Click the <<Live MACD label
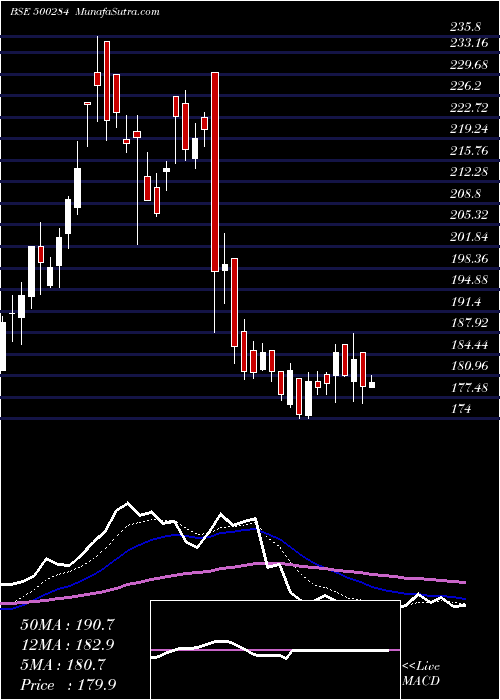This screenshot has width=500, height=700. (421, 674)
